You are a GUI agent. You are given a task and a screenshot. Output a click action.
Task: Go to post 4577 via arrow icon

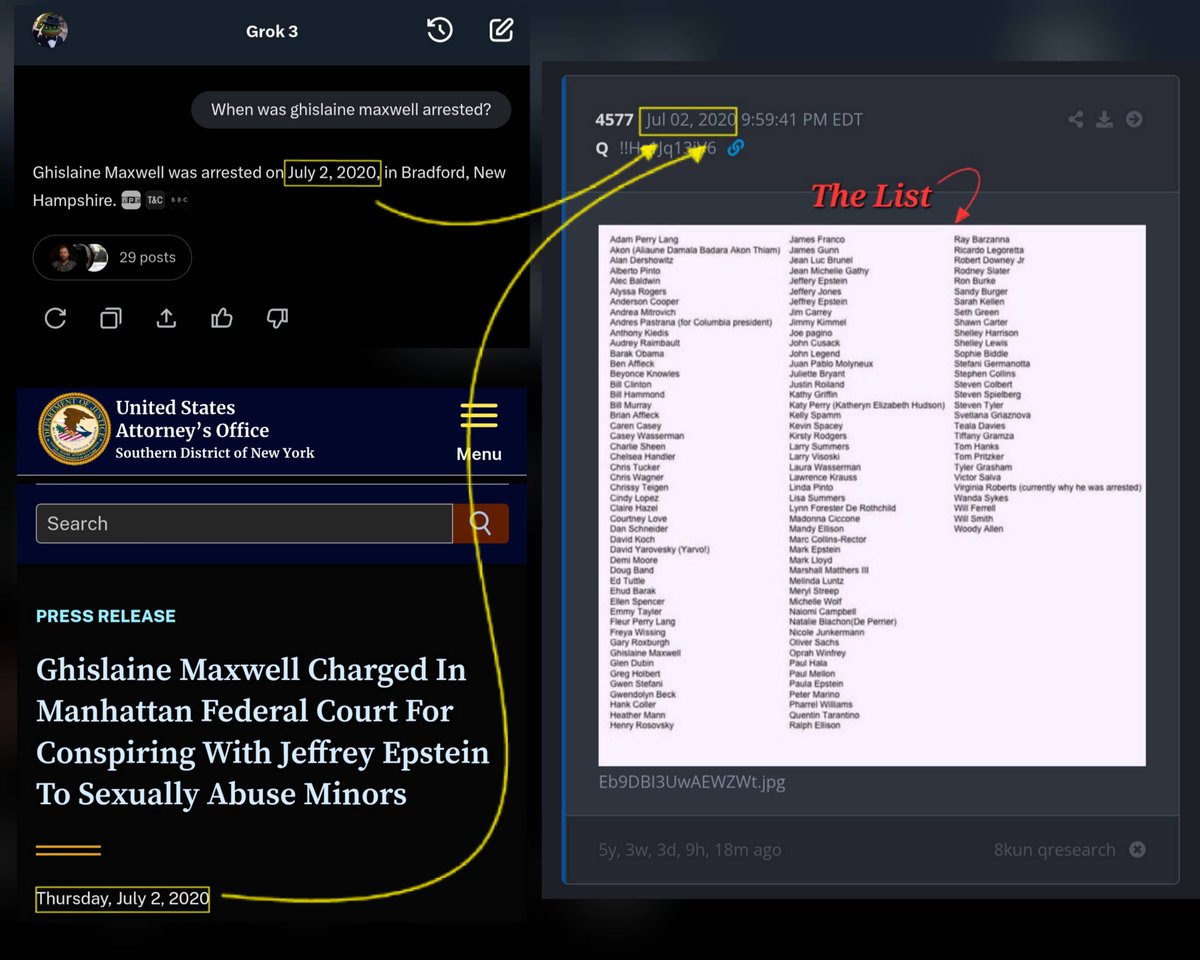coord(1134,119)
